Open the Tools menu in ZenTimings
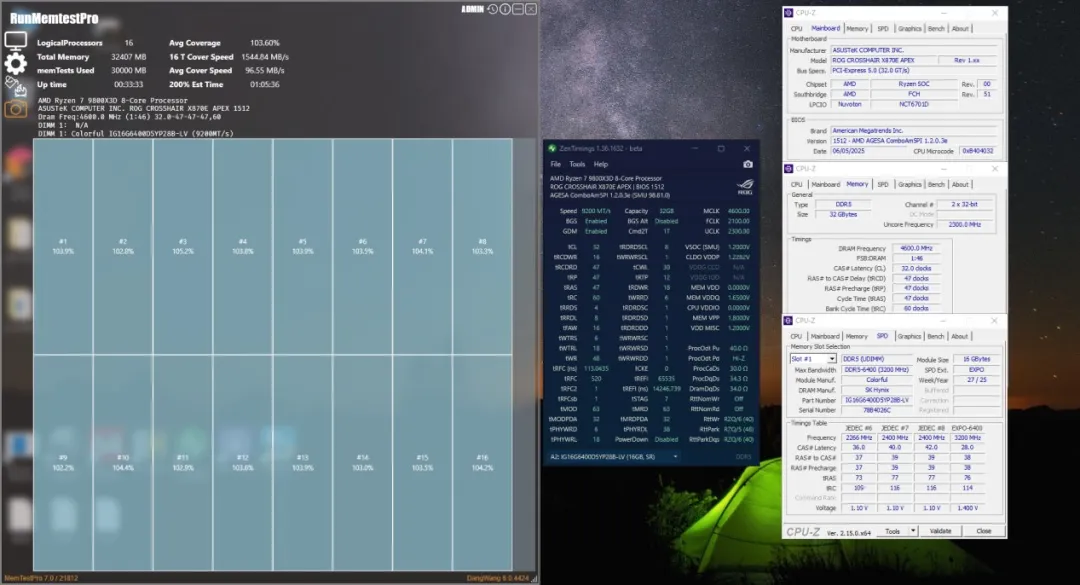 (577, 163)
